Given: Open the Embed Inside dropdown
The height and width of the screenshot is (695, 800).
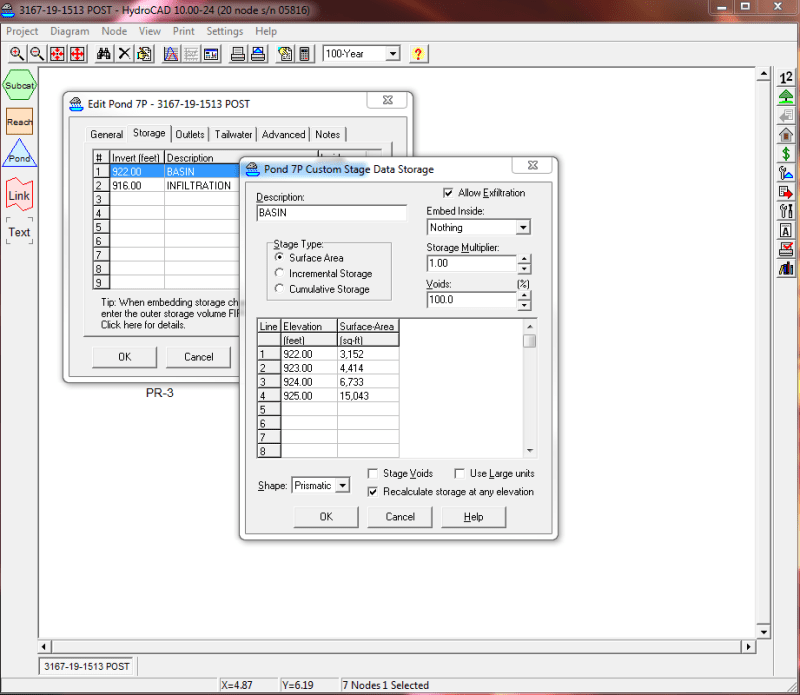Looking at the screenshot, I should [523, 227].
